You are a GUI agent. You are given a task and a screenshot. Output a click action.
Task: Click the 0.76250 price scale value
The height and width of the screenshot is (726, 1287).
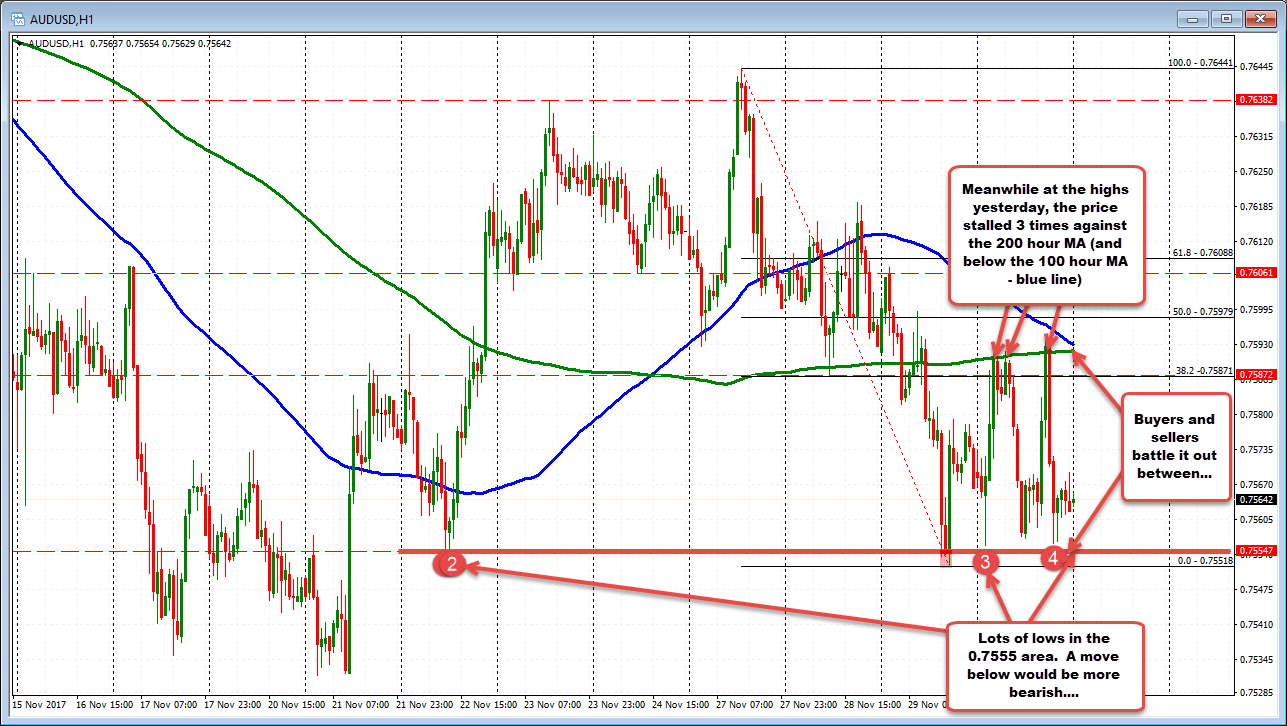pyautogui.click(x=1256, y=172)
